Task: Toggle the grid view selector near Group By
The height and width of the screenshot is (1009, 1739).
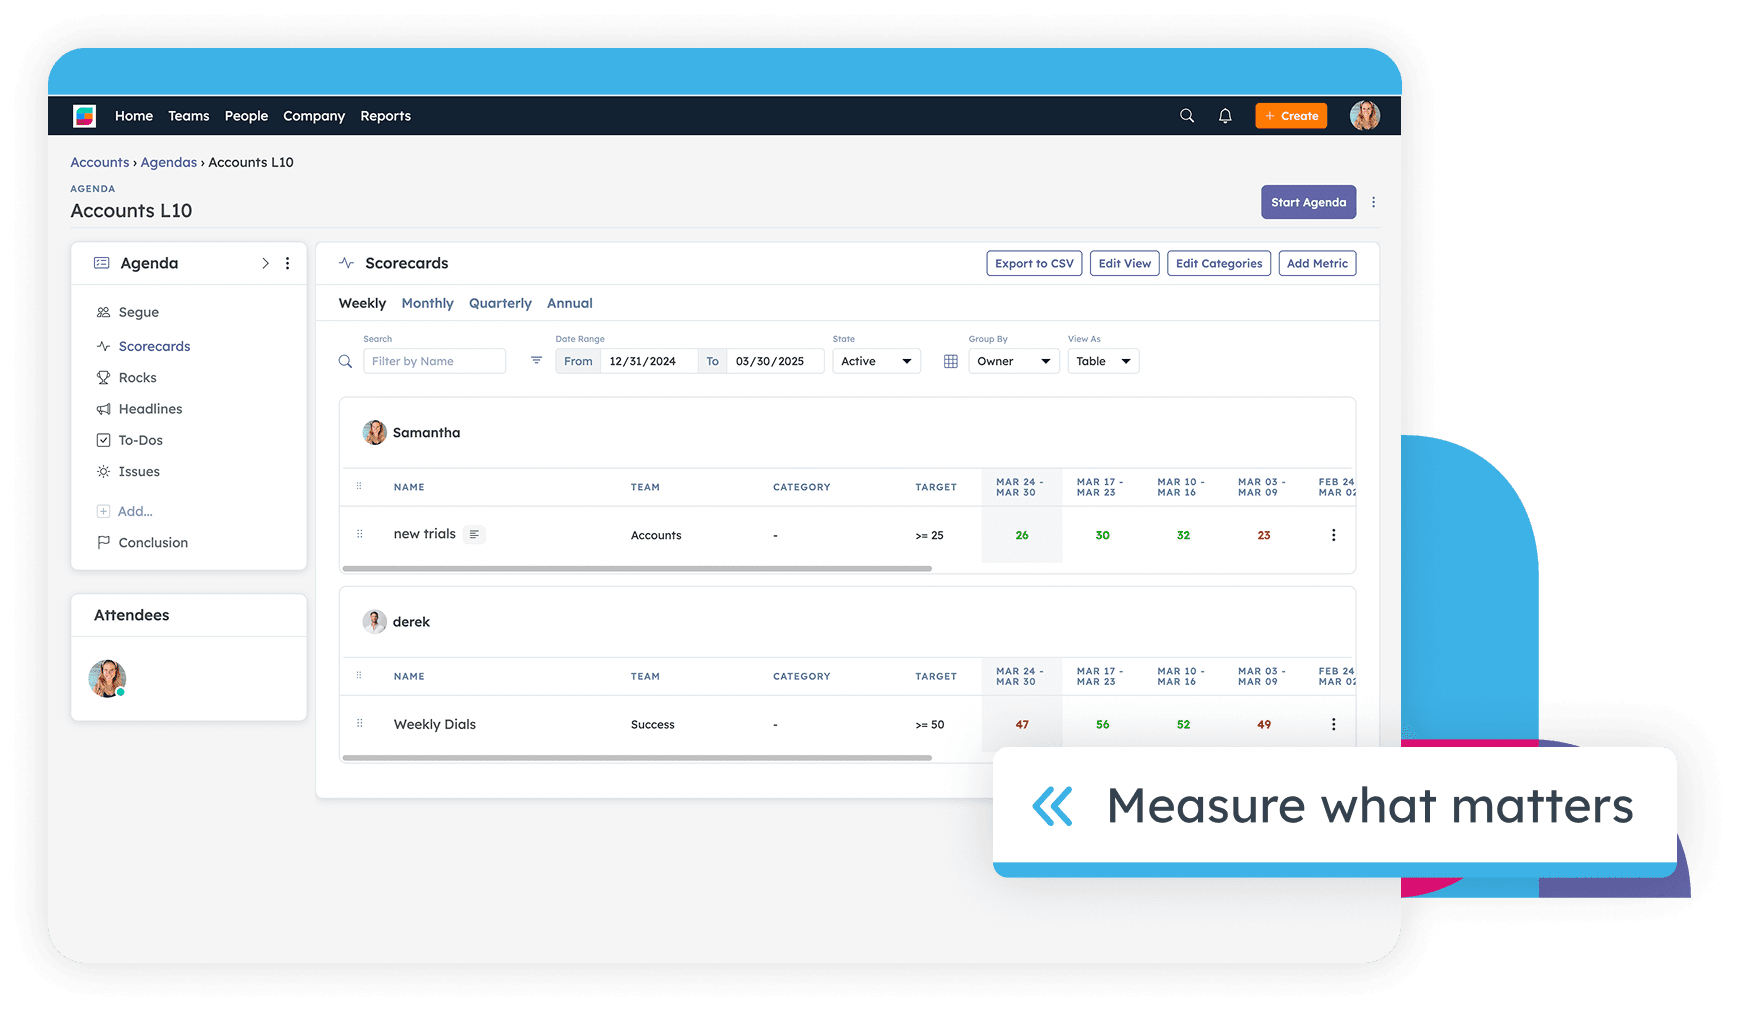Action: pos(950,361)
